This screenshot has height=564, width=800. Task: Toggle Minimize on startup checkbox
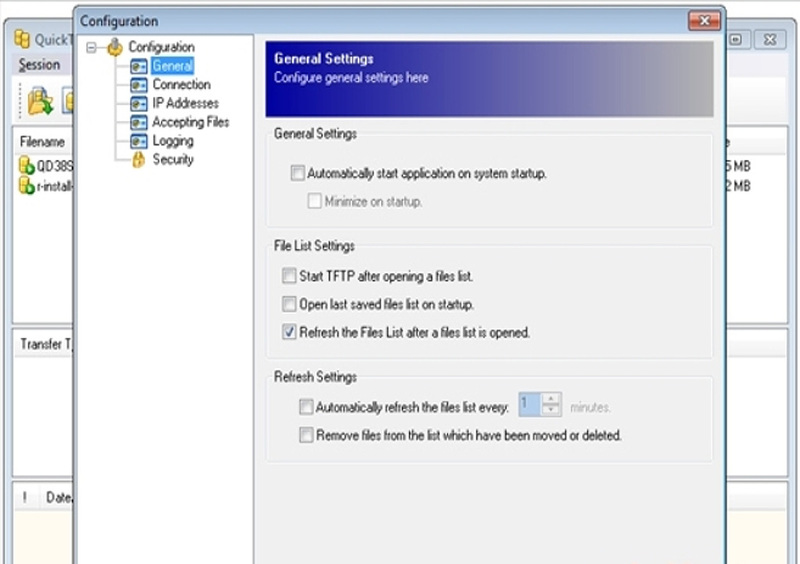(x=314, y=201)
